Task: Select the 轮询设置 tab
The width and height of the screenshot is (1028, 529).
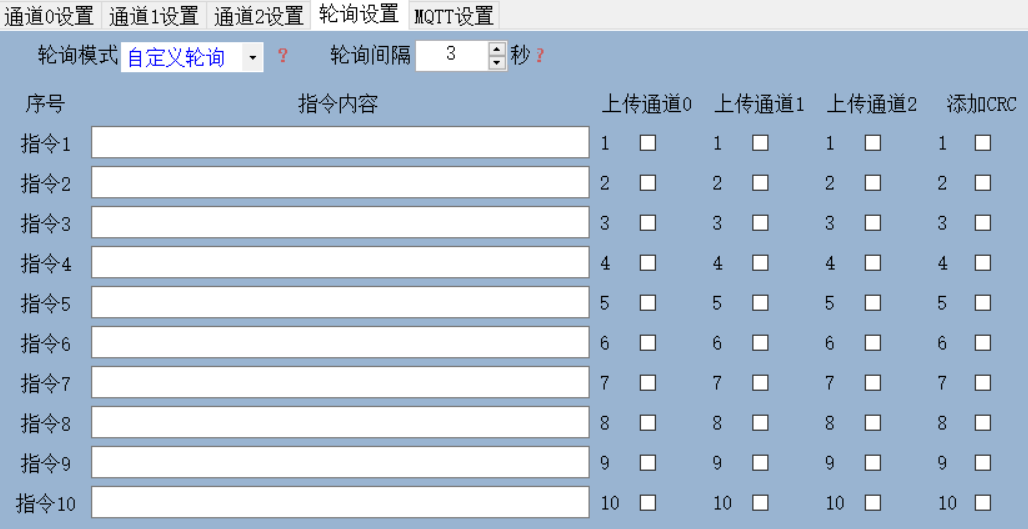Action: tap(359, 14)
